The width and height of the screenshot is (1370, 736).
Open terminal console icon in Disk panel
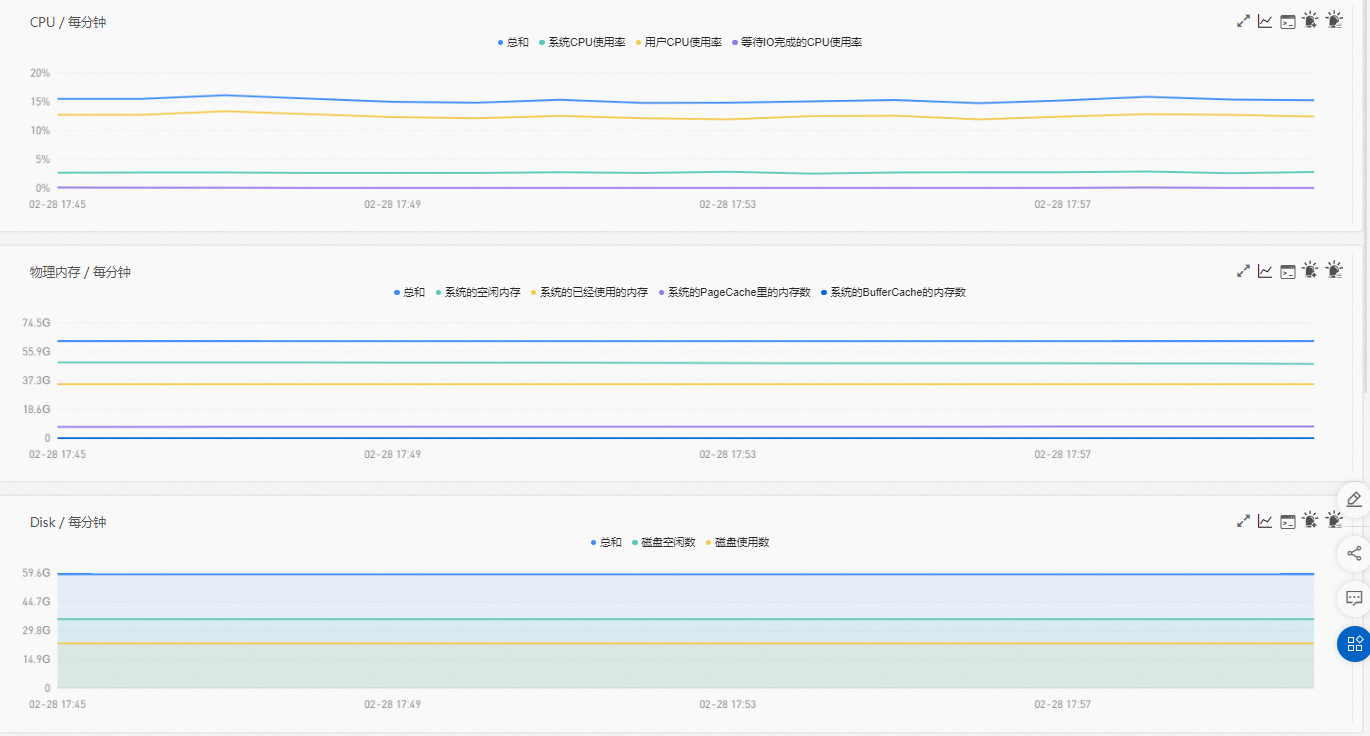[x=1288, y=521]
